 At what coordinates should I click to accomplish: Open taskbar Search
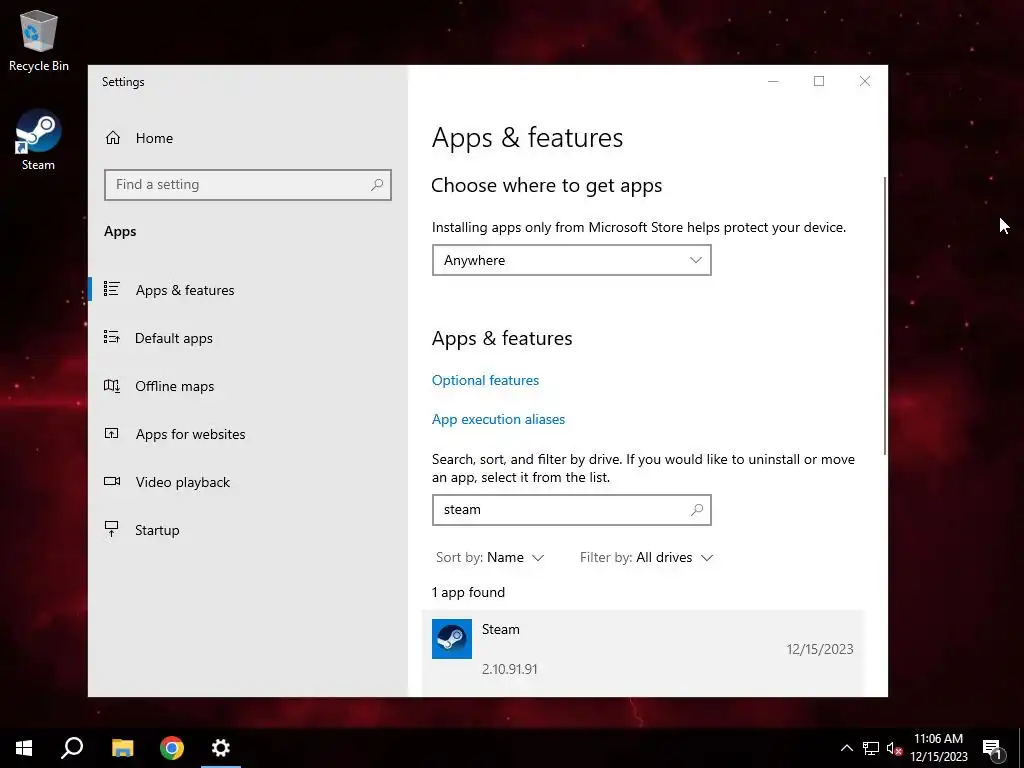pyautogui.click(x=72, y=748)
